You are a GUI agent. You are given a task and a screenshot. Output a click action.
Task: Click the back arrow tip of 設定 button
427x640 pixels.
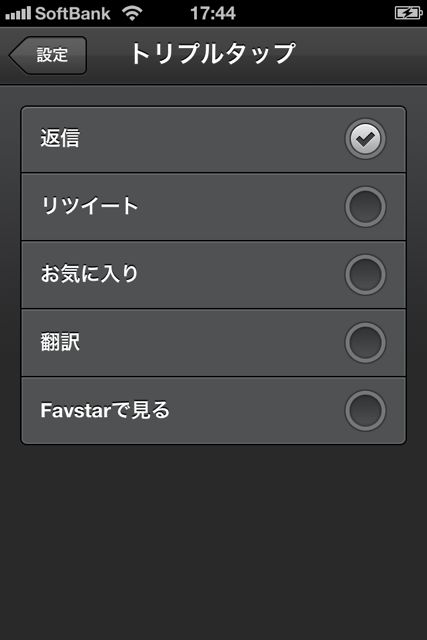(x=14, y=56)
